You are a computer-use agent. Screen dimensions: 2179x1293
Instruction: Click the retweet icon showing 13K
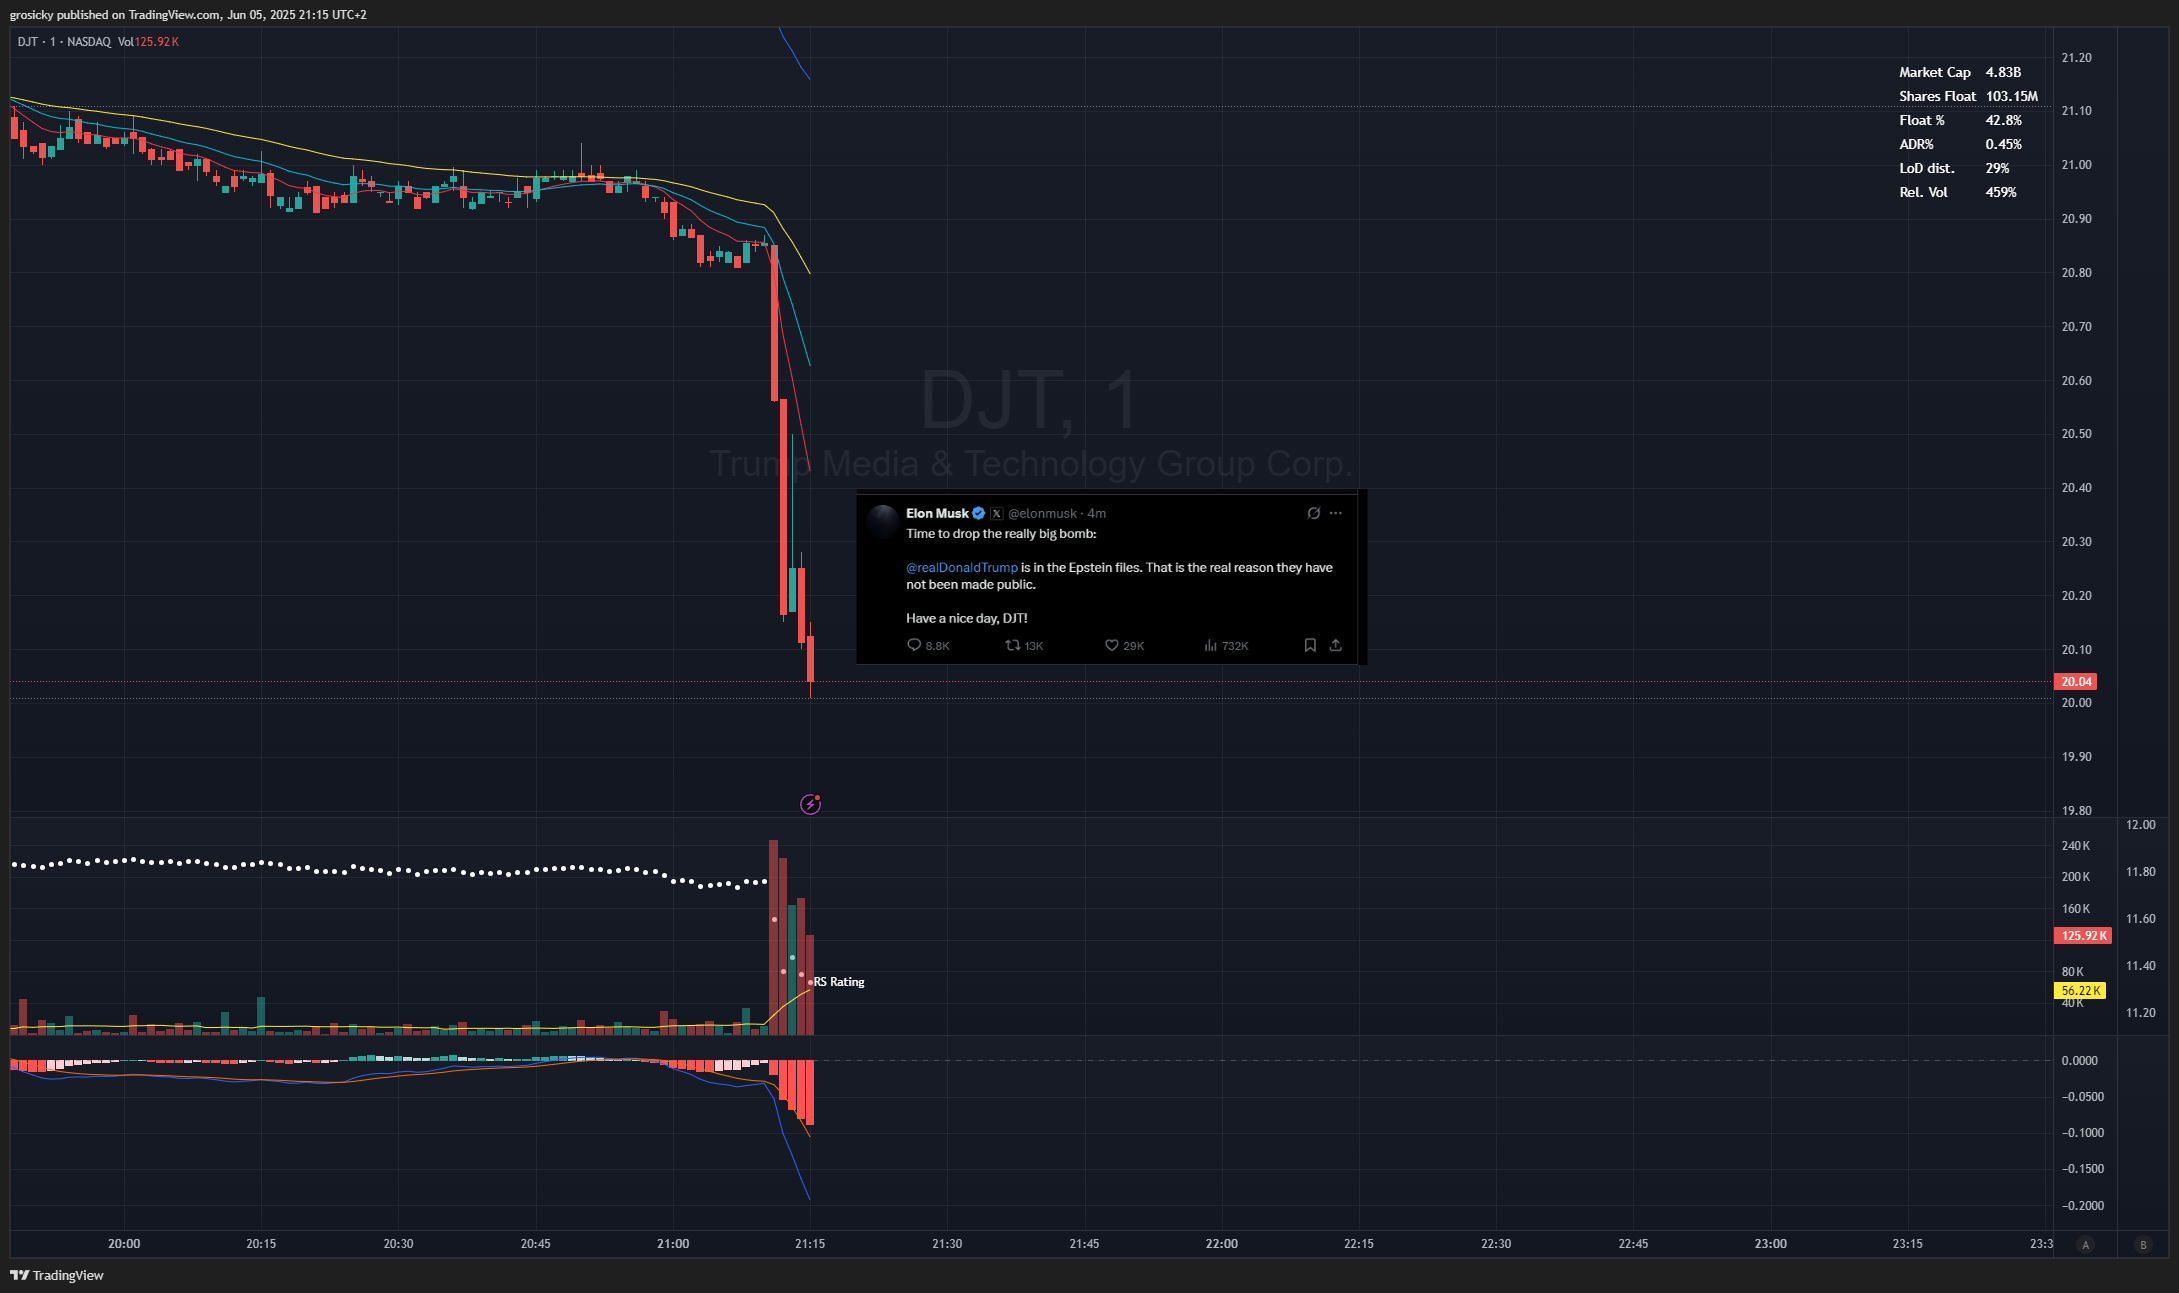(1012, 645)
